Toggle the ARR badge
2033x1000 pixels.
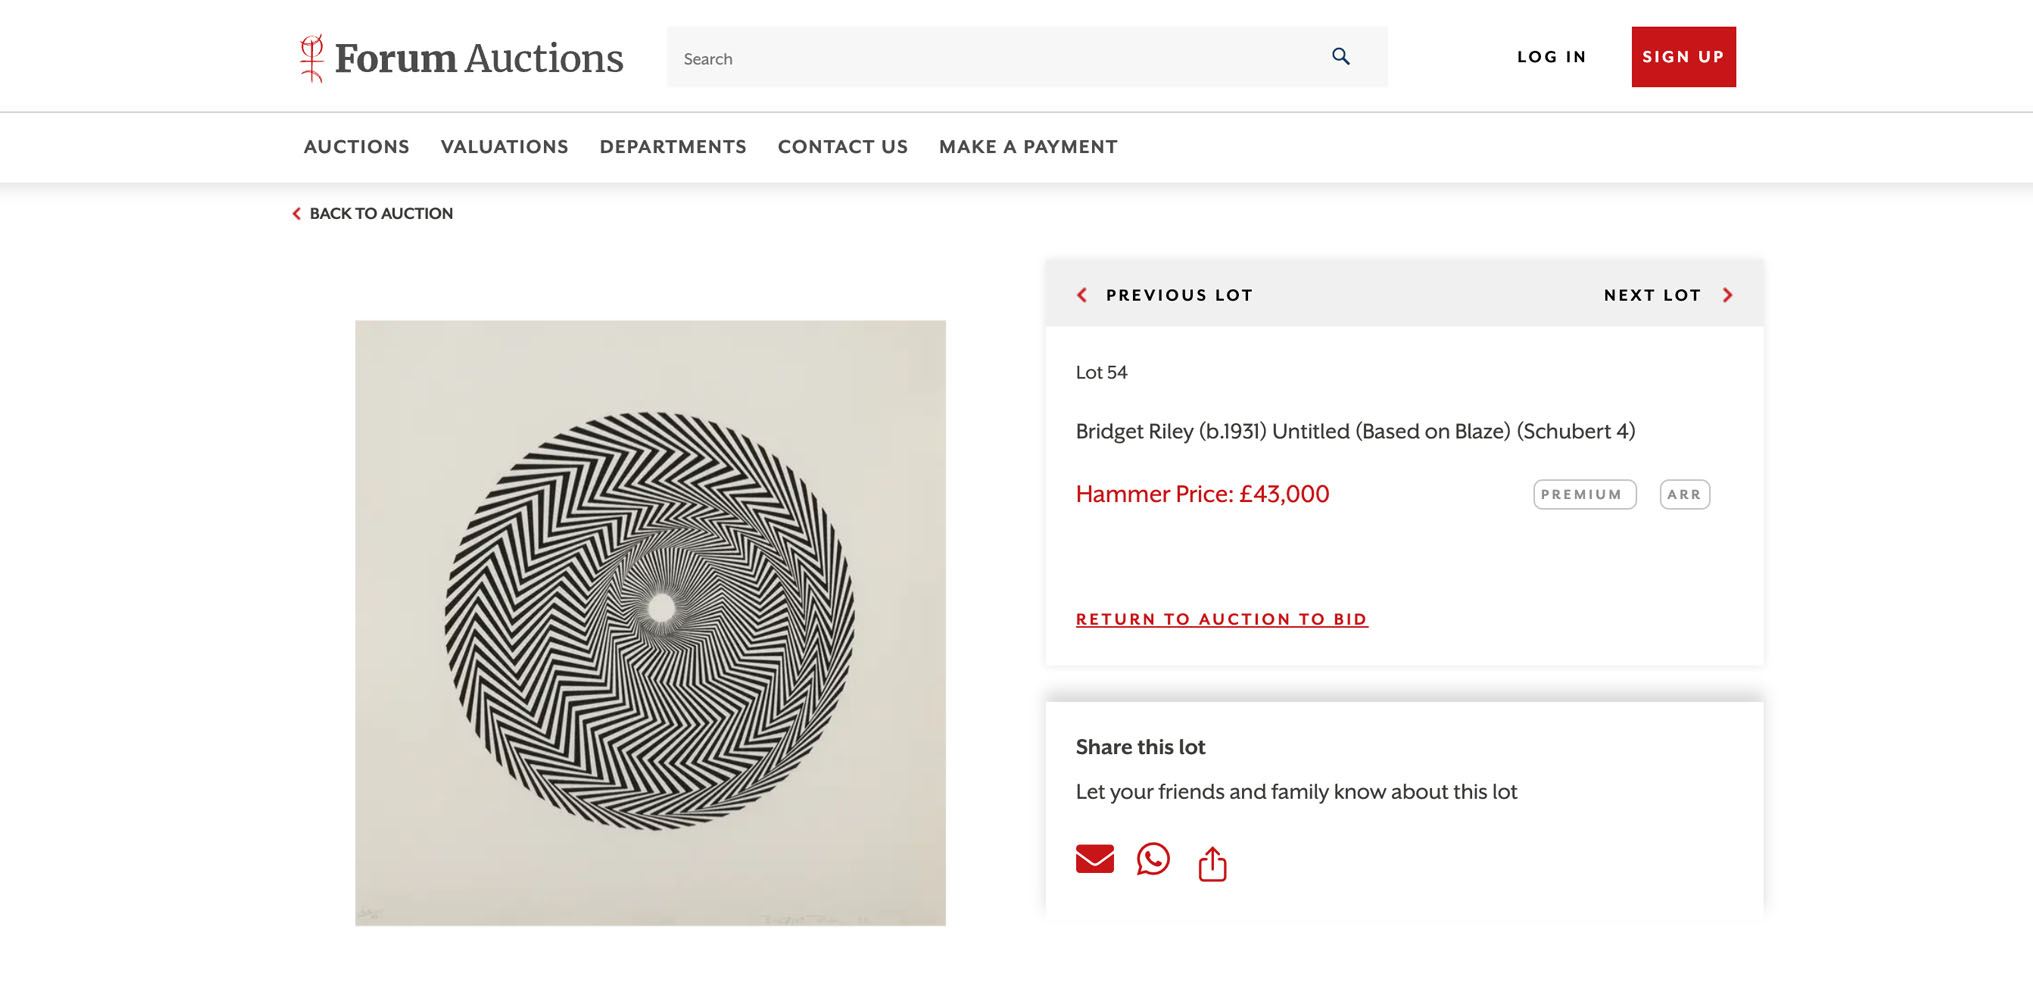coord(1684,494)
